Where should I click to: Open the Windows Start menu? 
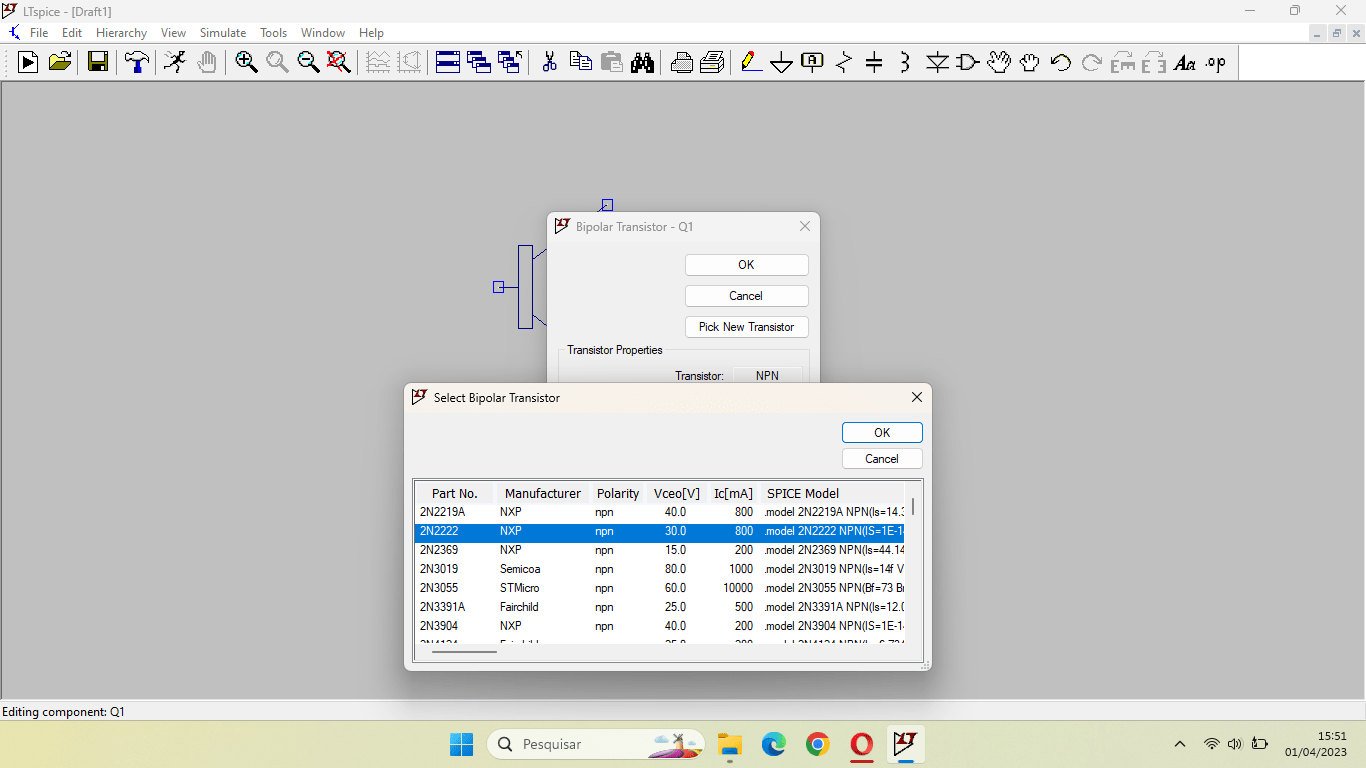point(461,744)
